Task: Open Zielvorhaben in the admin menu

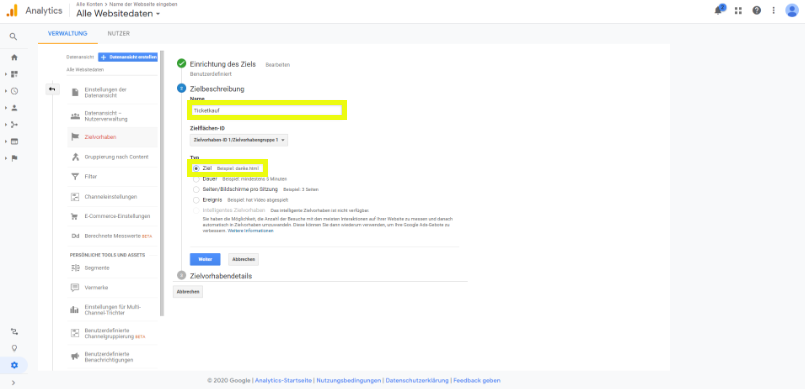Action: click(100, 137)
